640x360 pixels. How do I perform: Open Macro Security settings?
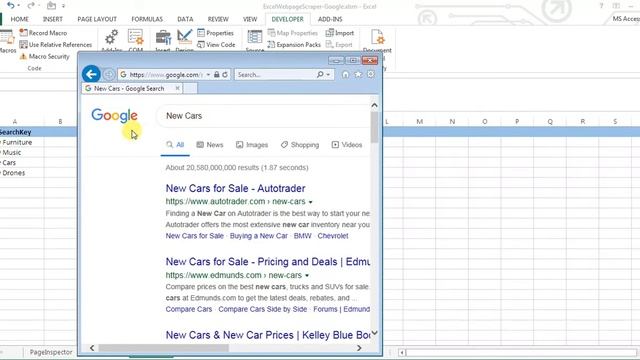tap(44, 56)
